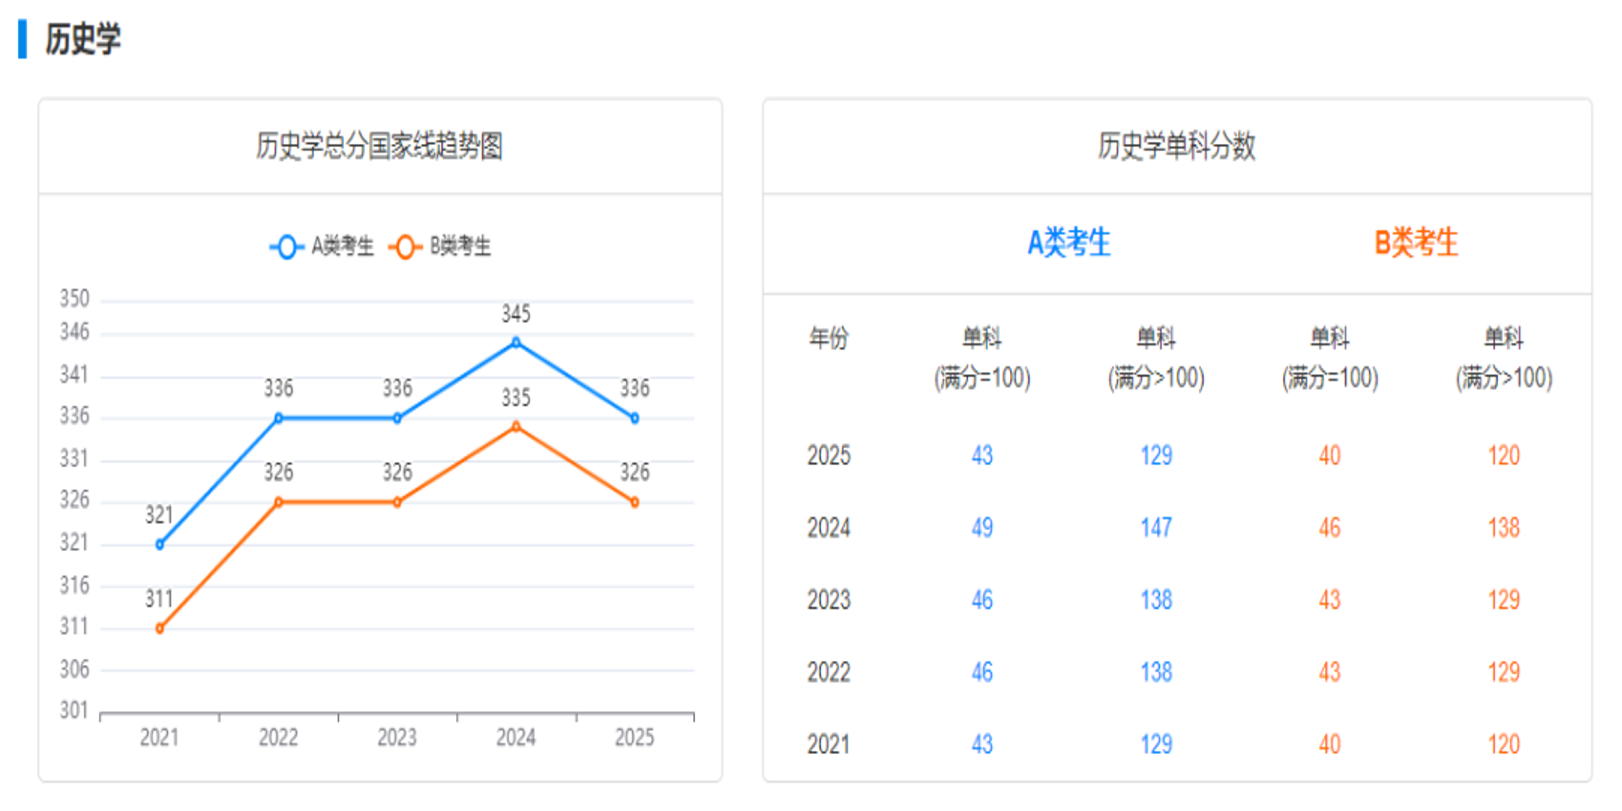
Task: Select the blue A类考生 table header
Action: (x=1069, y=242)
